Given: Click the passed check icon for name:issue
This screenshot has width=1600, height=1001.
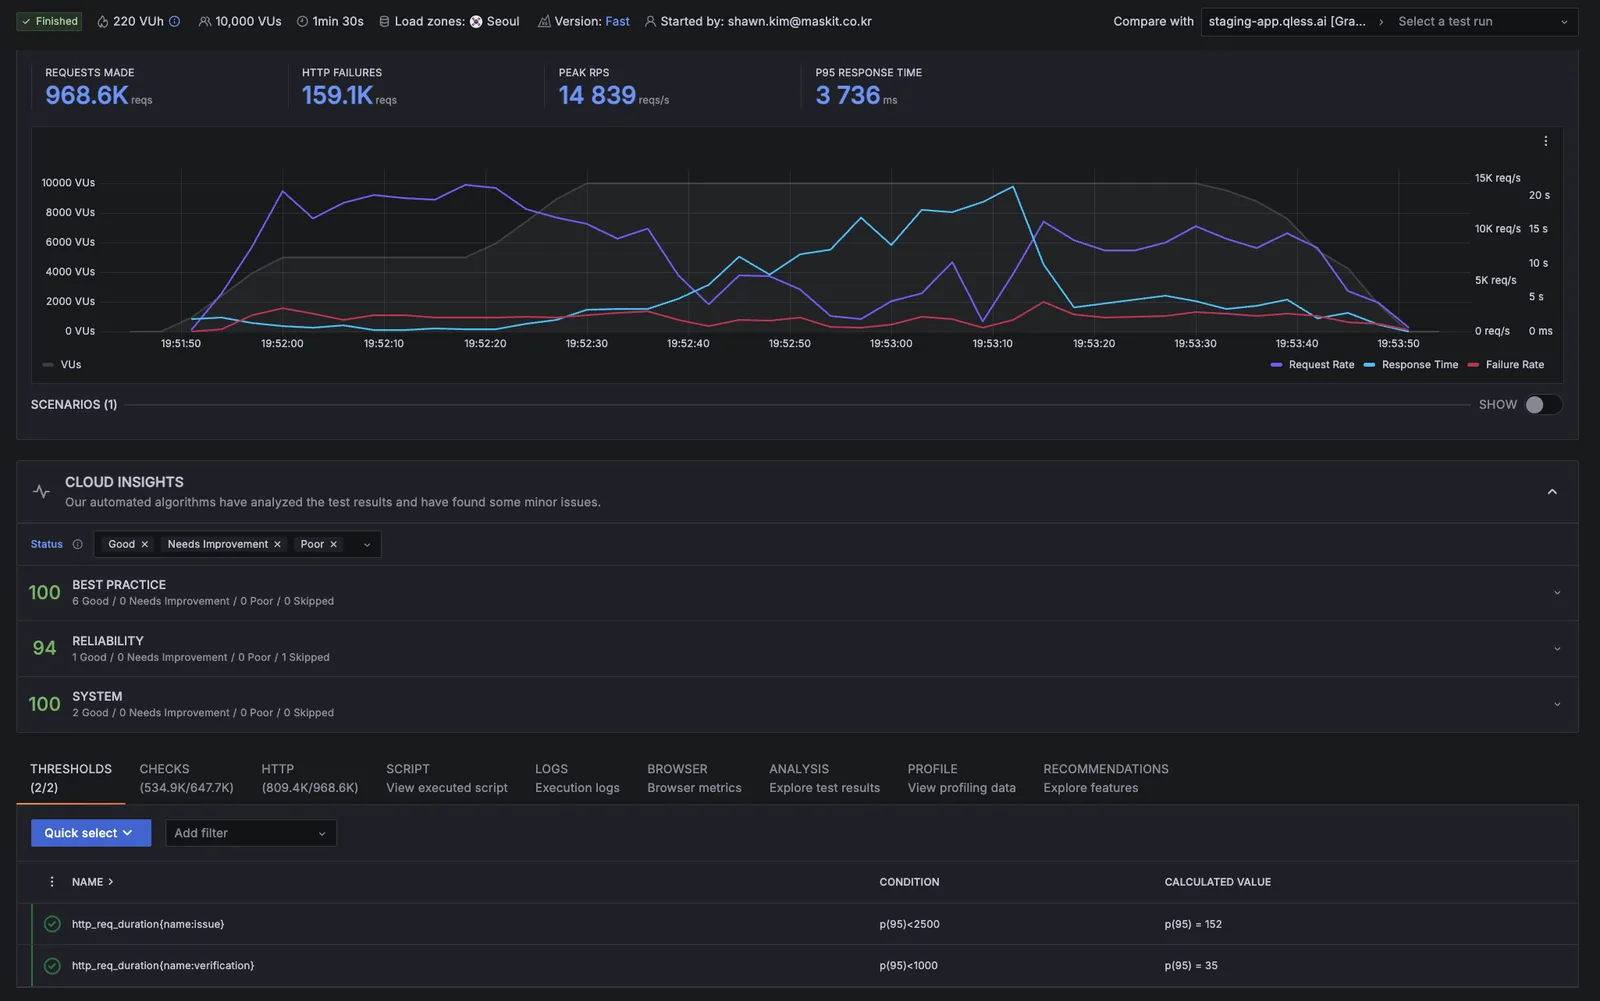Looking at the screenshot, I should coord(52,924).
